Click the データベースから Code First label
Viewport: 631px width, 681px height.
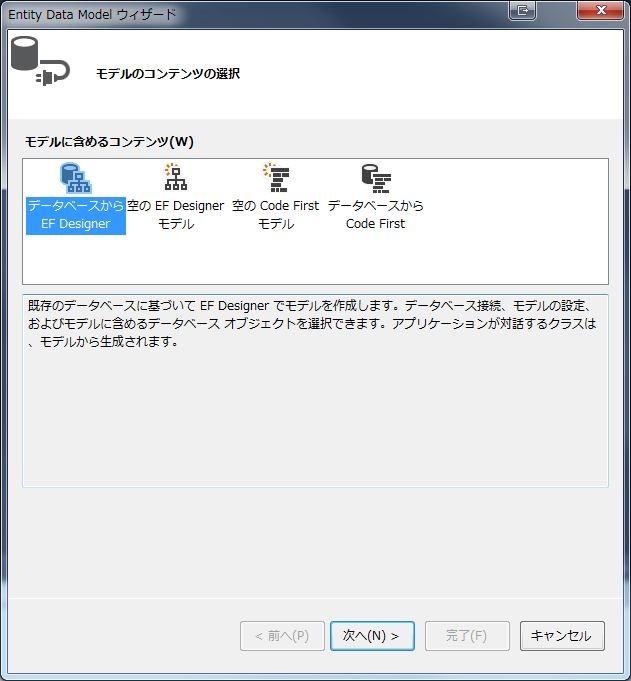pyautogui.click(x=376, y=215)
